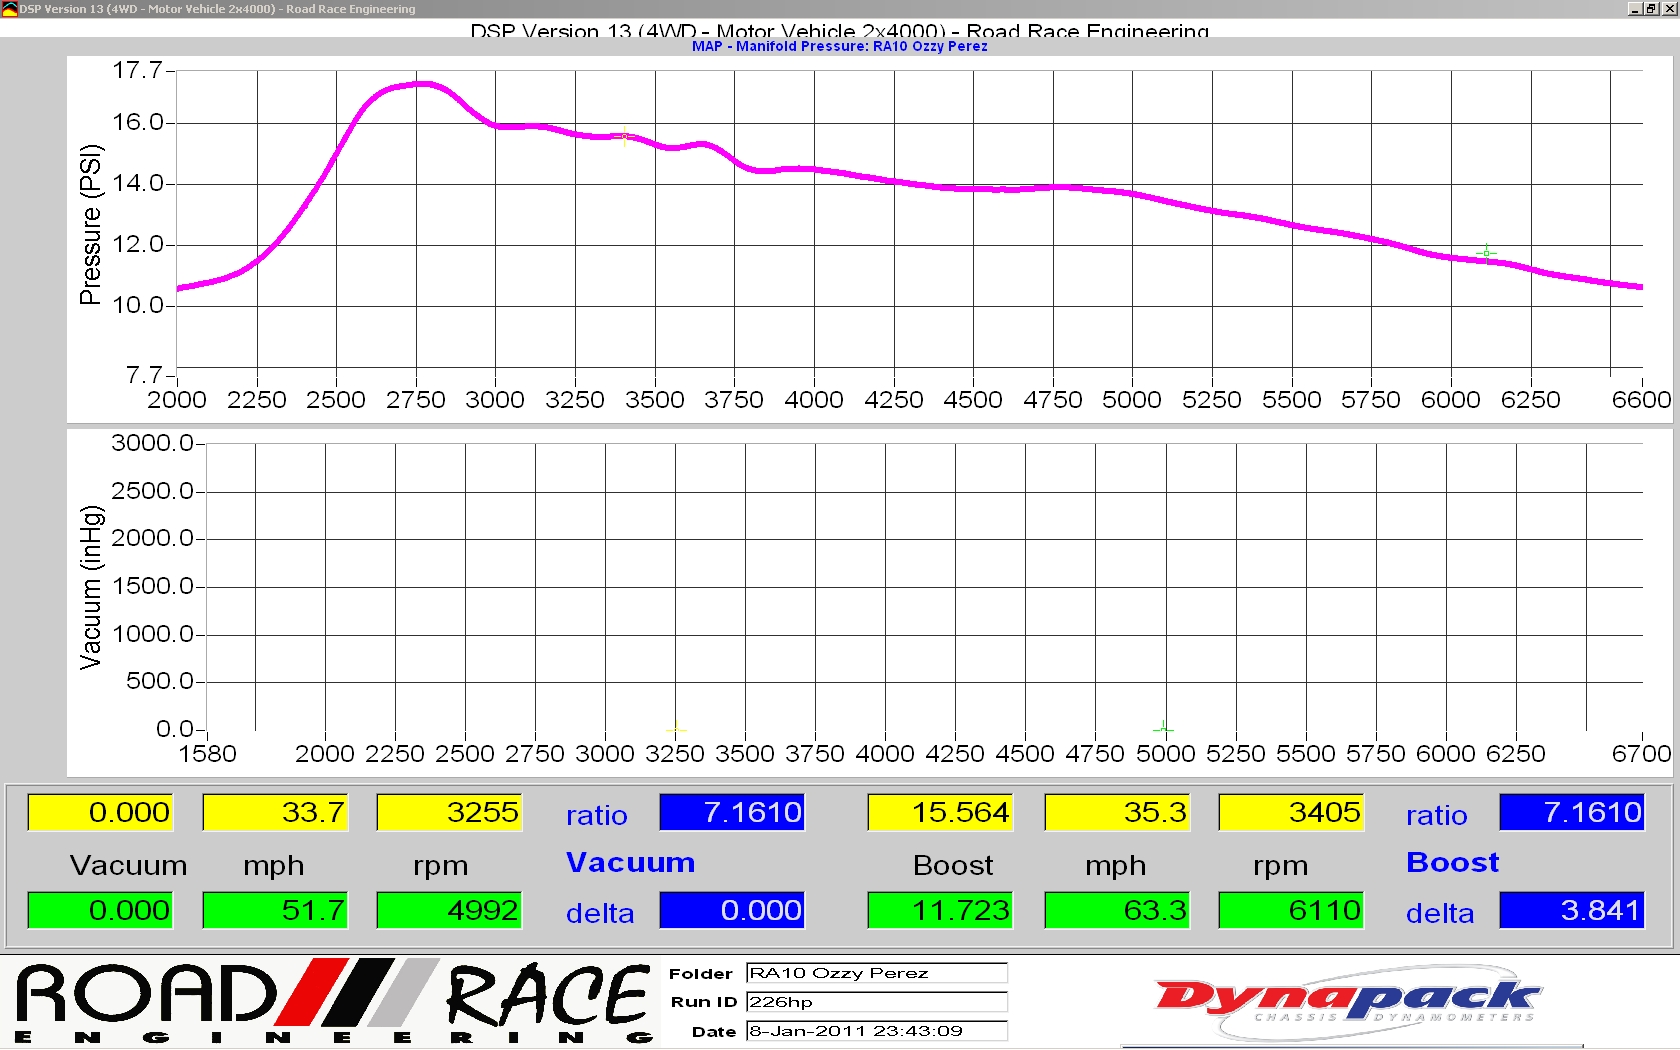Click the green mph box showing 51.7
Screen dimensions: 1680x1050
click(x=275, y=910)
